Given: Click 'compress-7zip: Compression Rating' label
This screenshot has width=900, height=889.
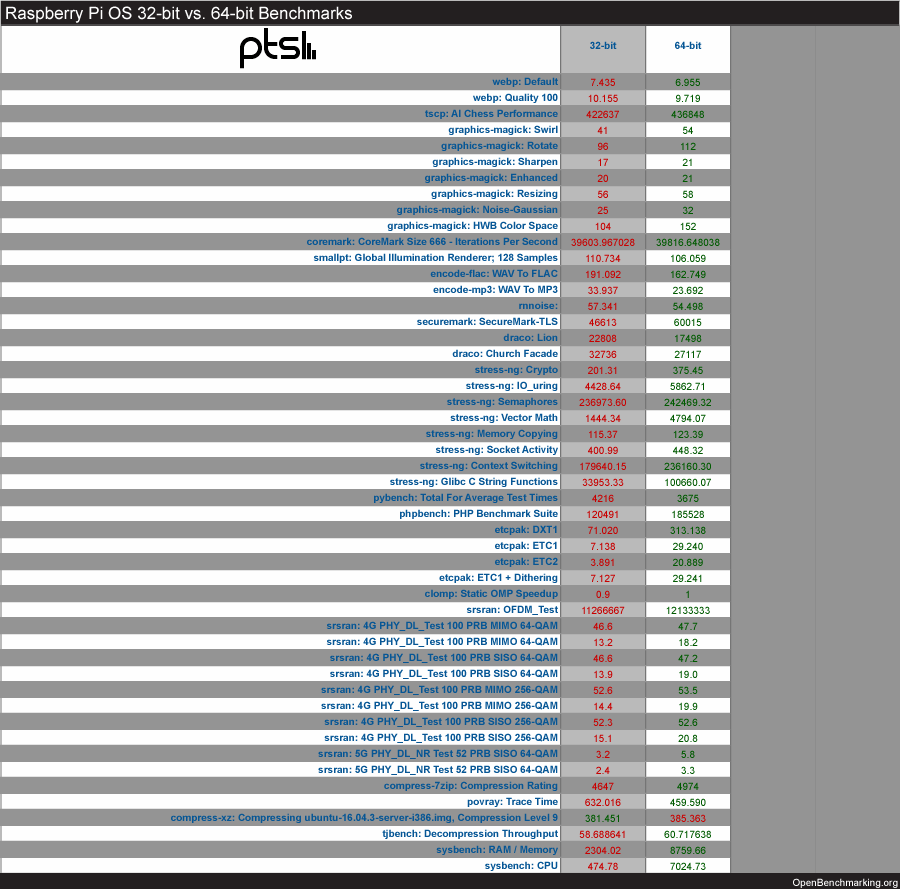Looking at the screenshot, I should (471, 786).
